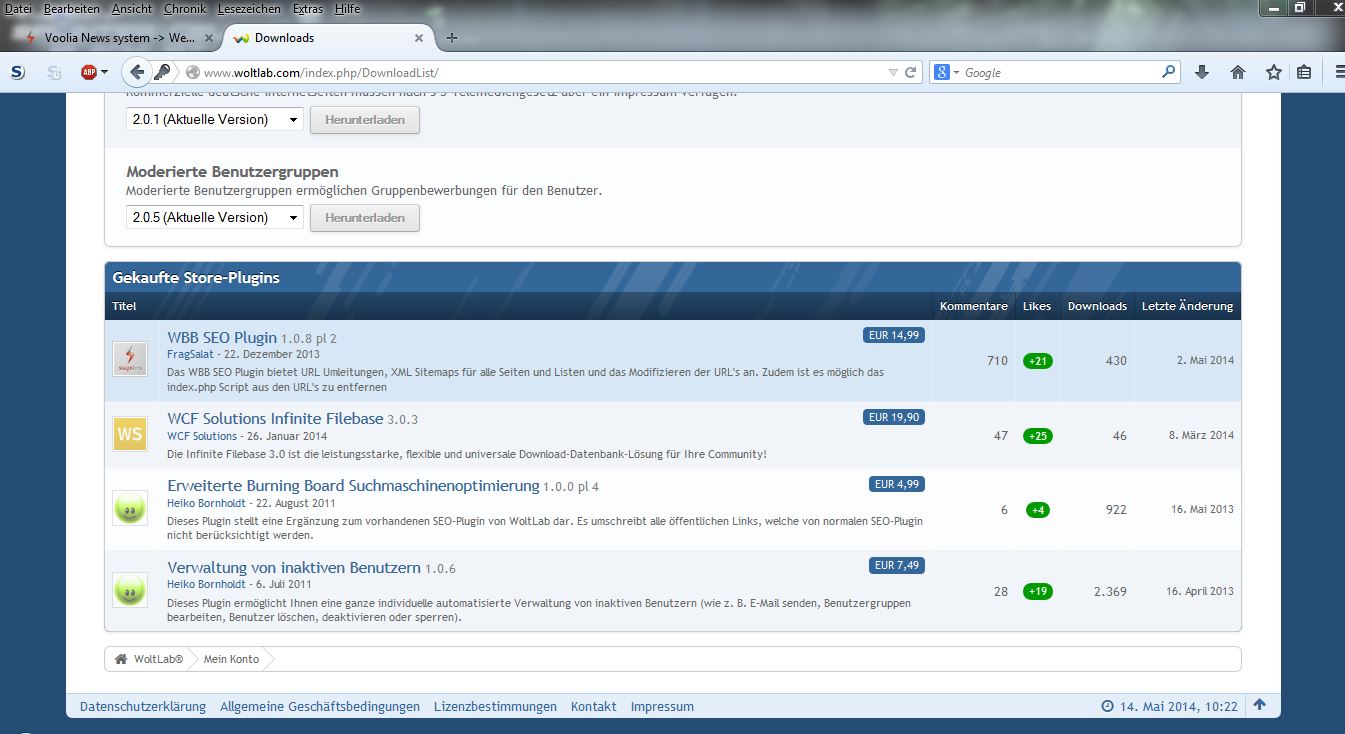Expand the 2.0.5 (Aktuelle Version) dropdown

click(214, 218)
